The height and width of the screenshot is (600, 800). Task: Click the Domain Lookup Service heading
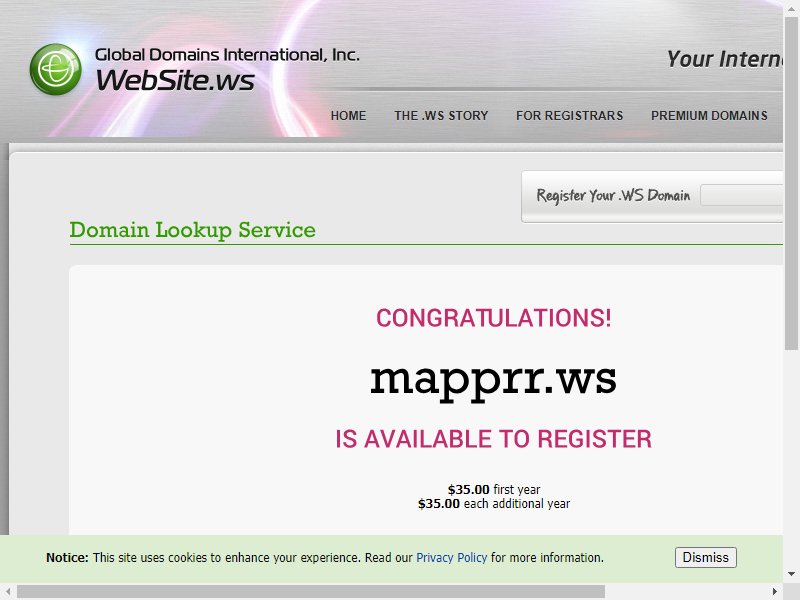pyautogui.click(x=192, y=230)
